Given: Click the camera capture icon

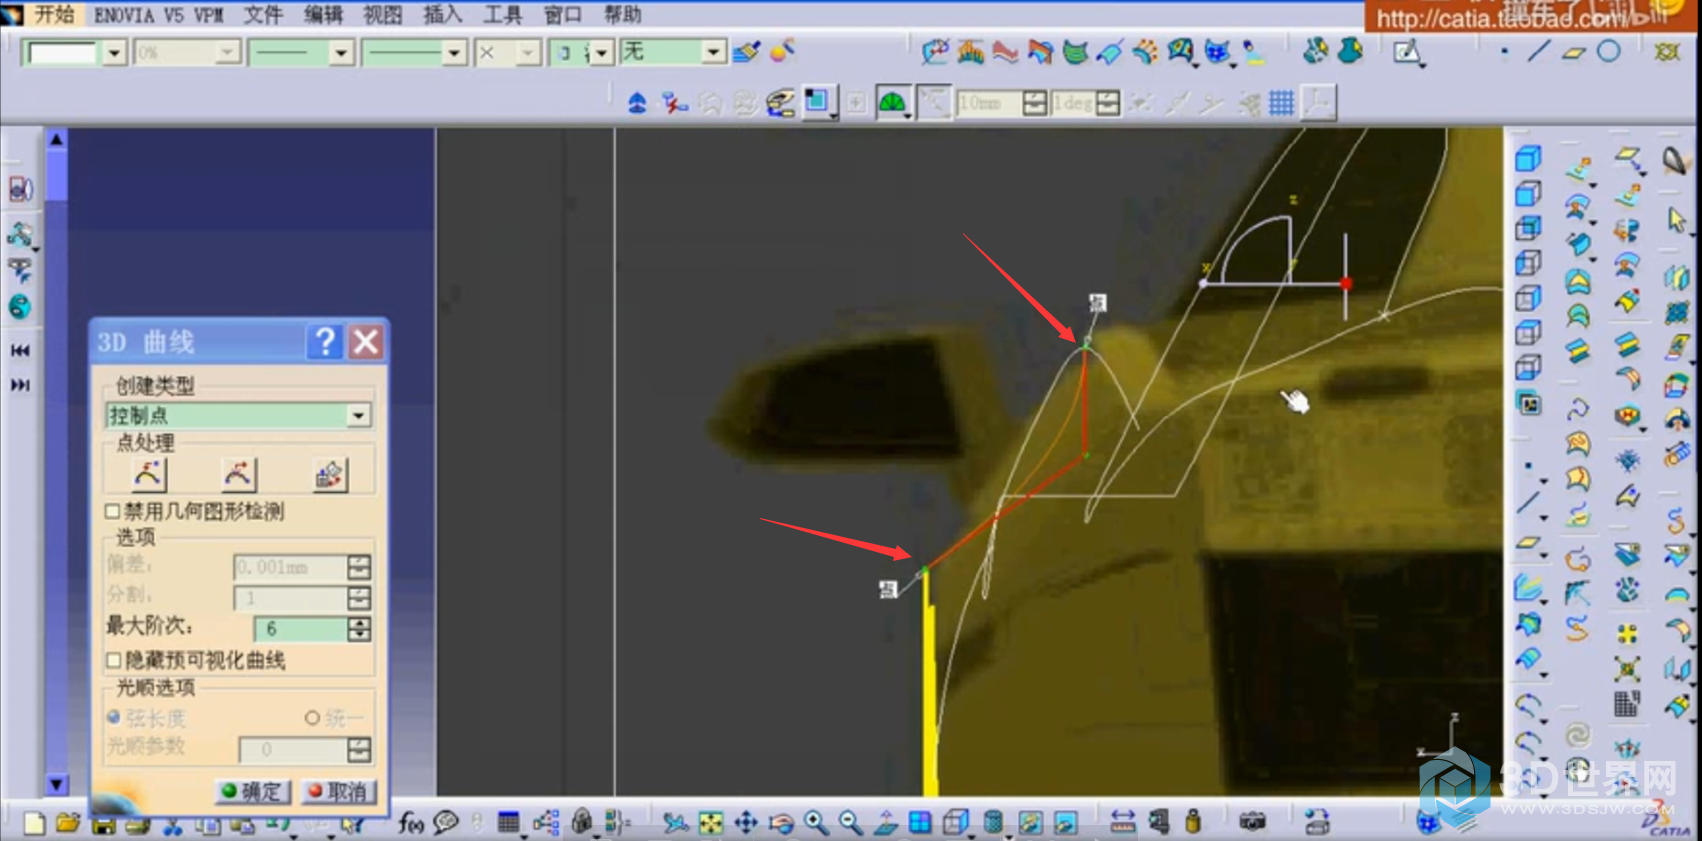Looking at the screenshot, I should tap(1252, 822).
